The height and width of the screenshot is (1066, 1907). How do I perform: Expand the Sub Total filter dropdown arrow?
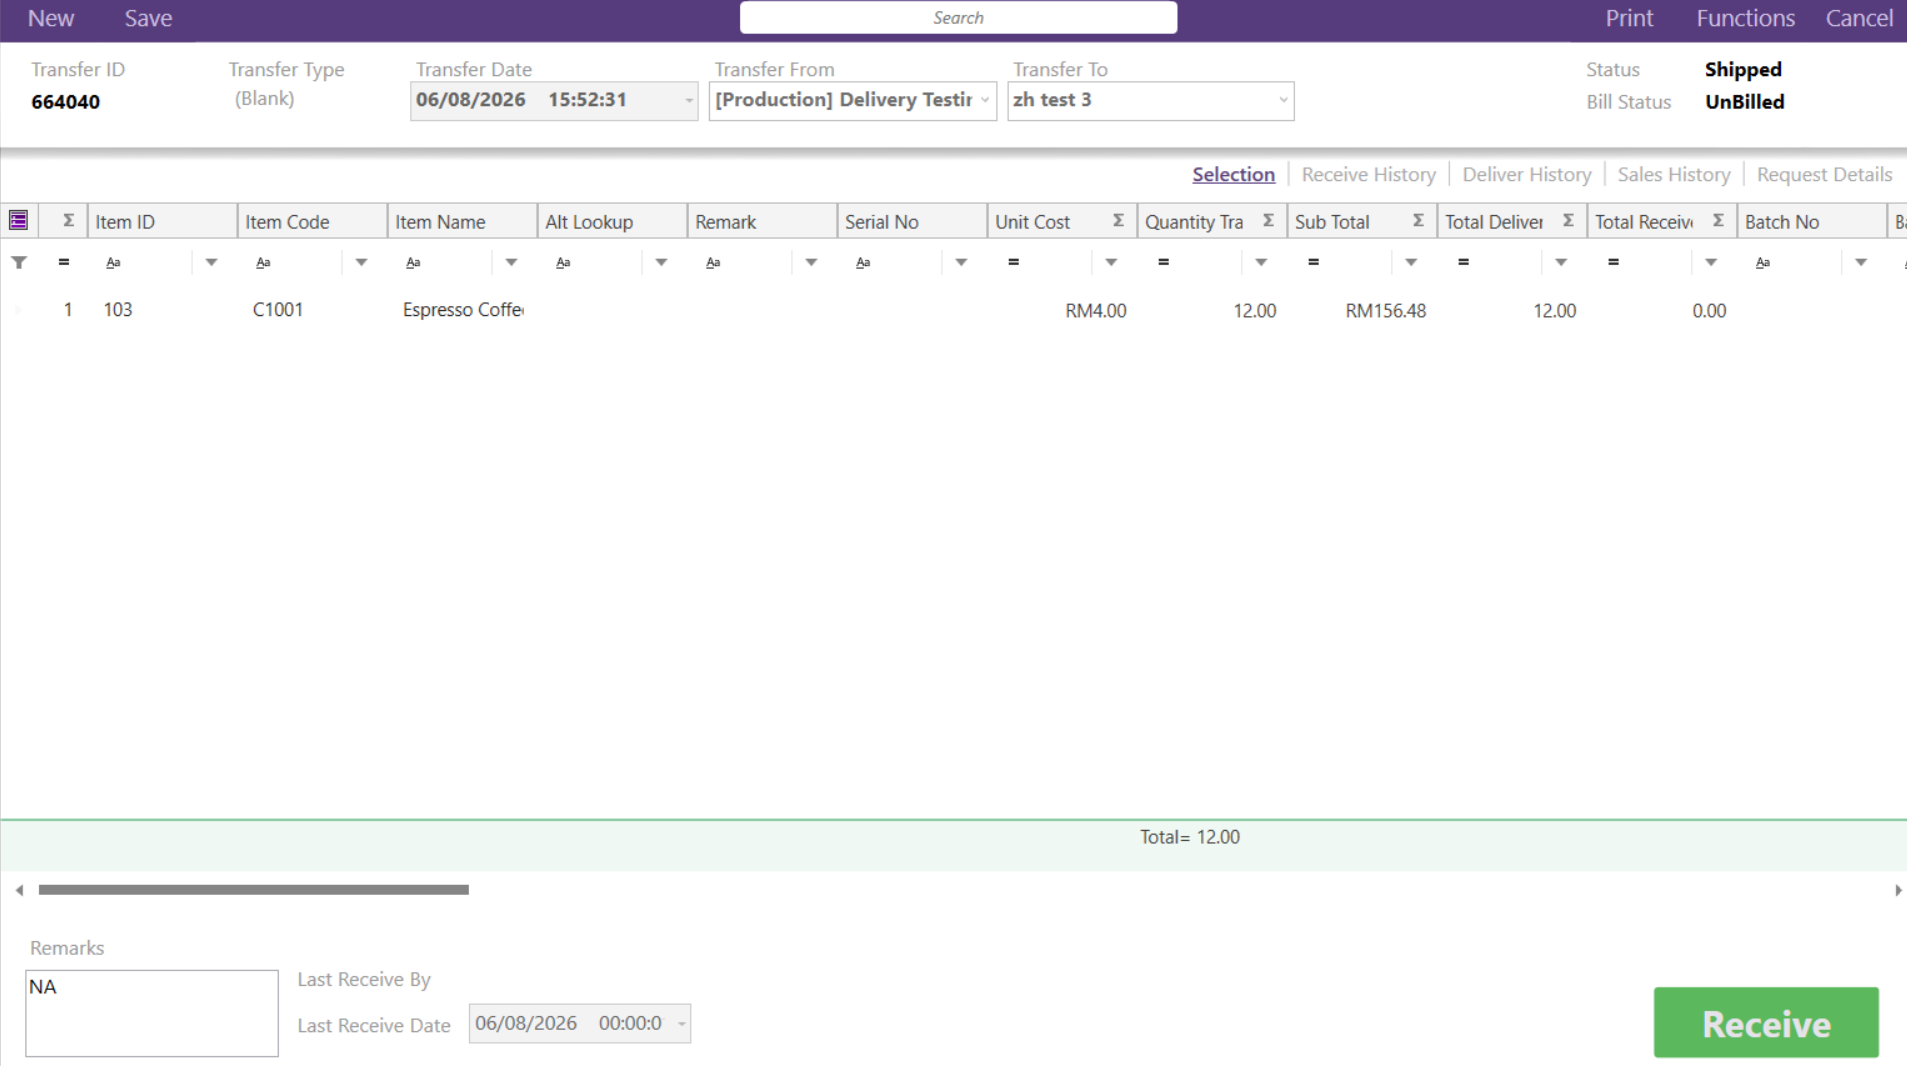coord(1411,262)
